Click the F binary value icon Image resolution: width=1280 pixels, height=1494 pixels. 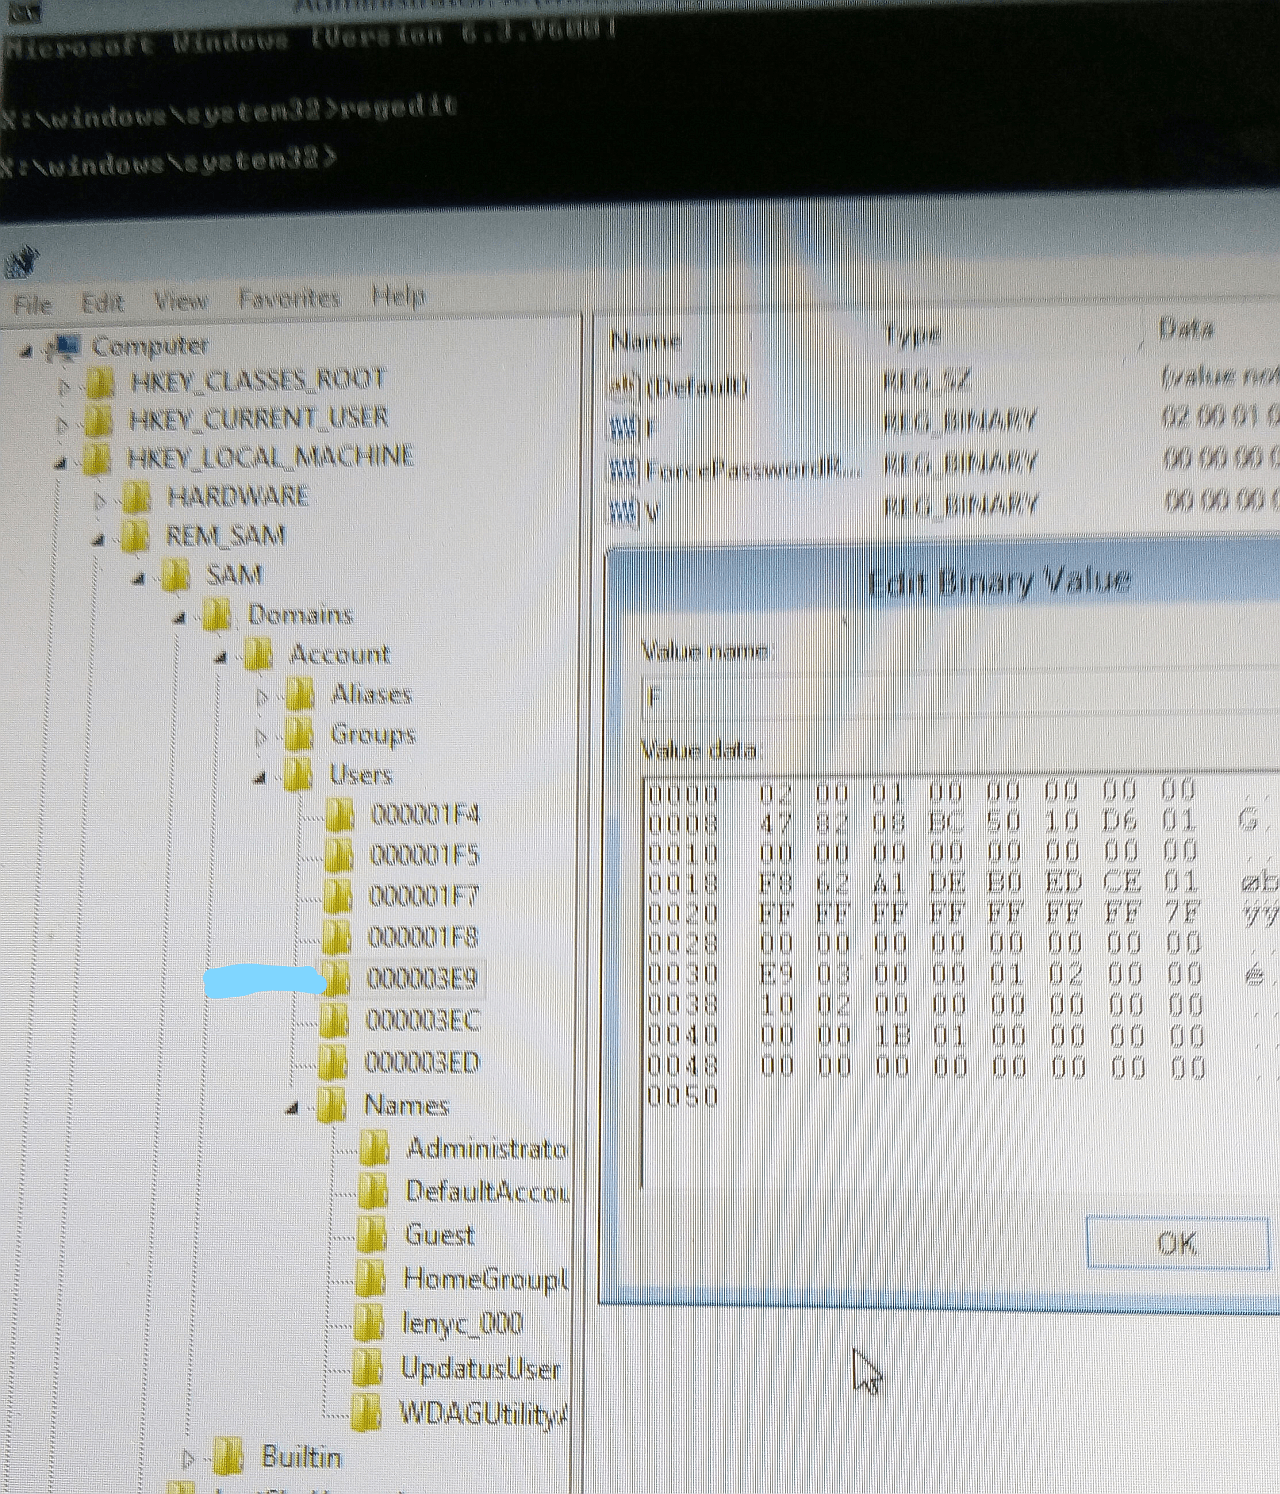(624, 428)
